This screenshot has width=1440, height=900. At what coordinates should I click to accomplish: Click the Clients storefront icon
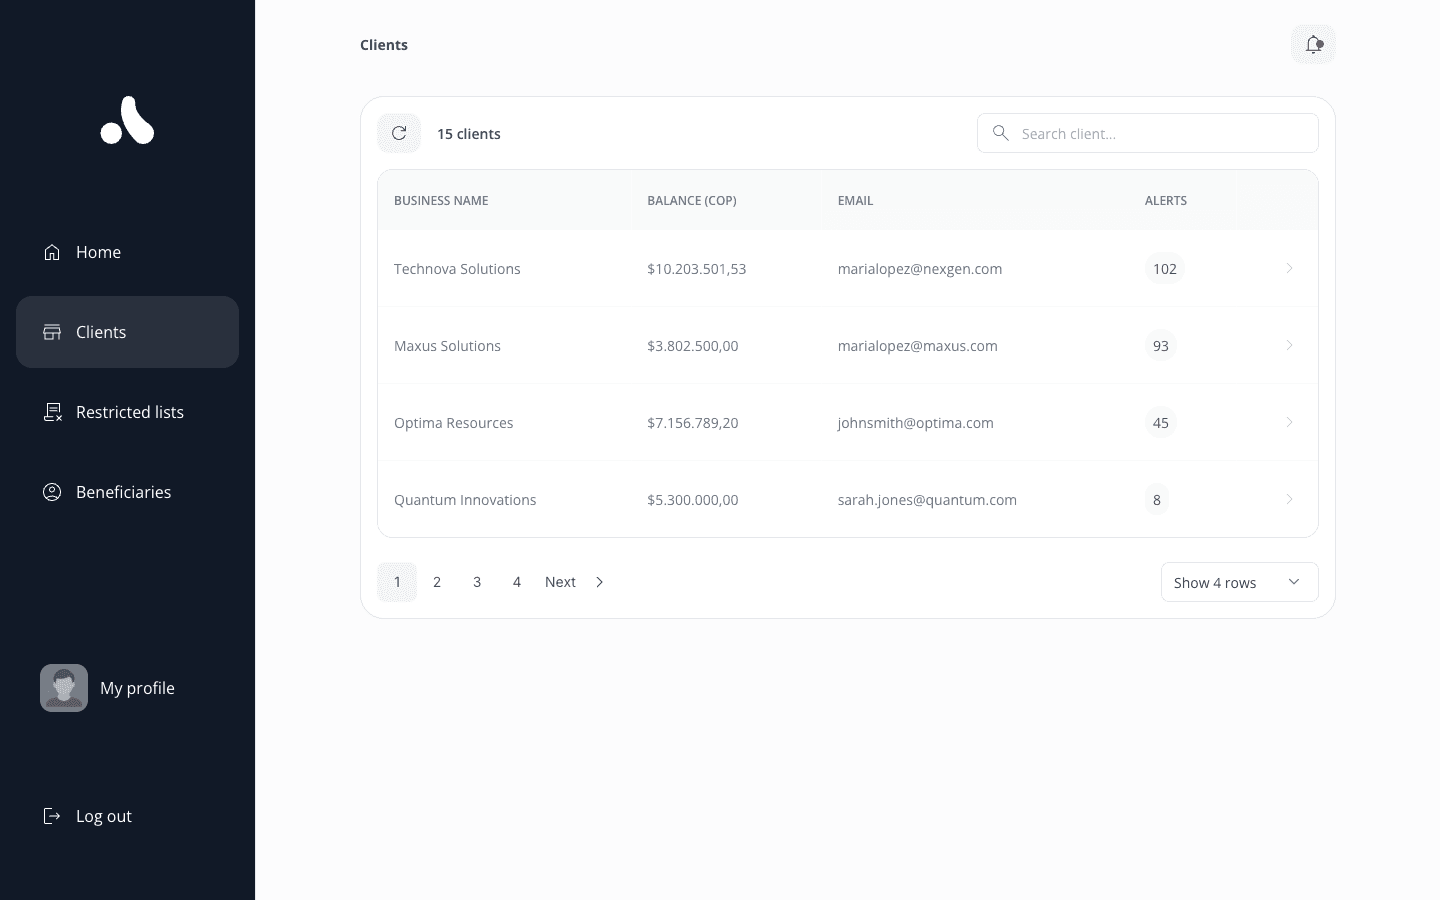coord(52,332)
